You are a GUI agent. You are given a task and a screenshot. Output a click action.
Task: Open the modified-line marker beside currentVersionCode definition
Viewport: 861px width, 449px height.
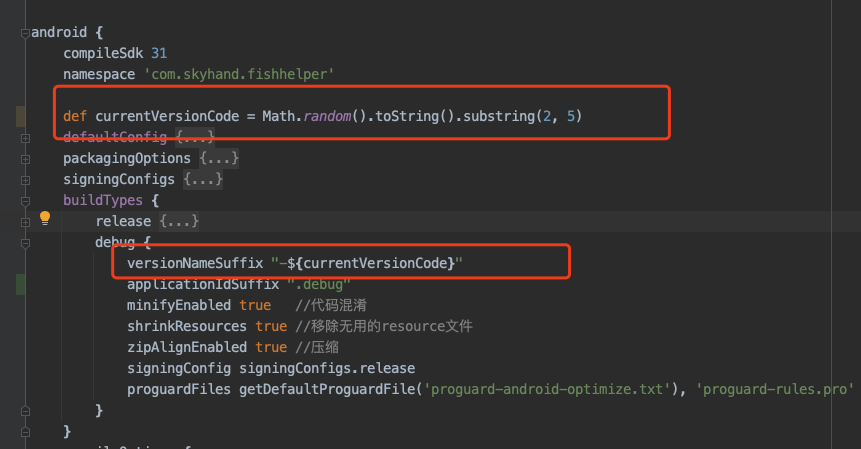[x=20, y=116]
